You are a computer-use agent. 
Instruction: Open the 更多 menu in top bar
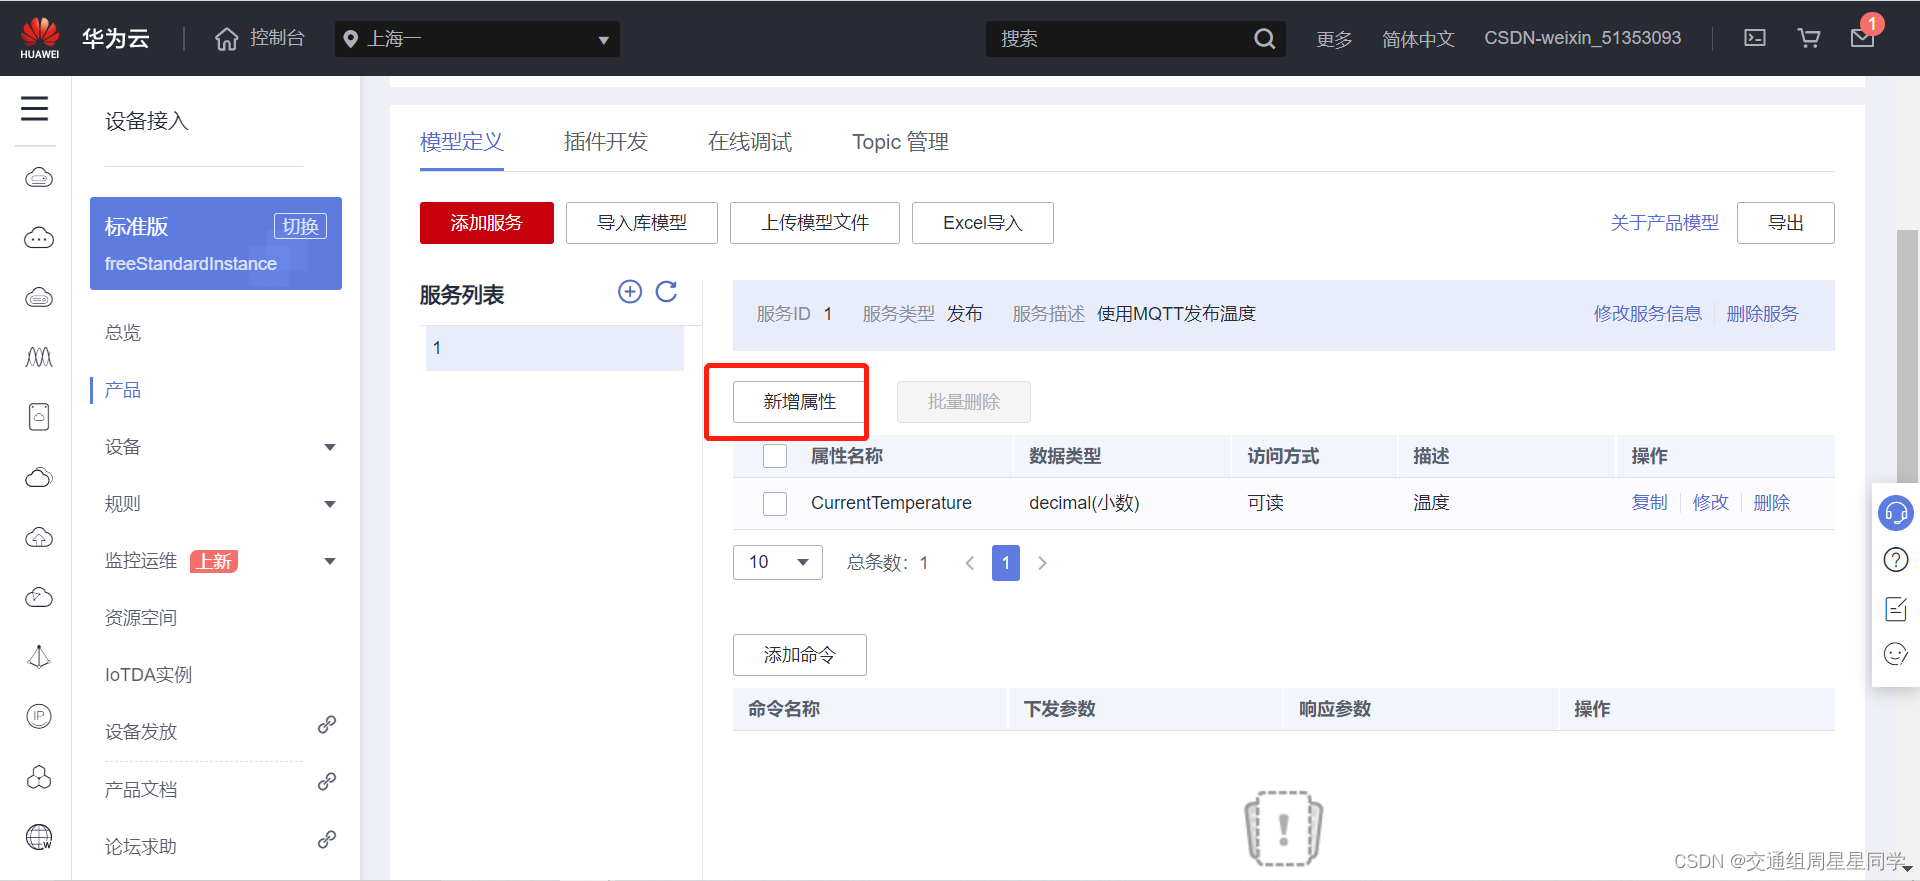tap(1334, 39)
